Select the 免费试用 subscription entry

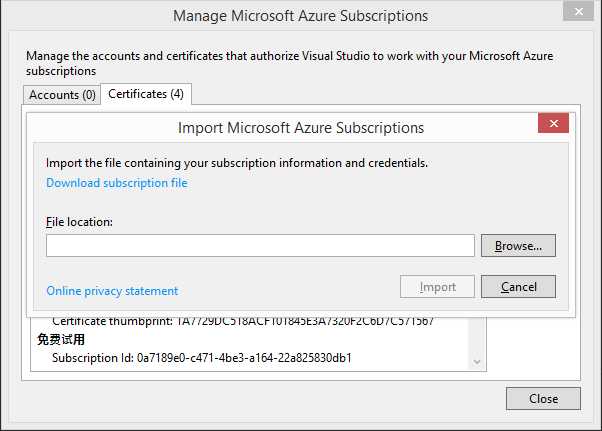click(x=61, y=339)
